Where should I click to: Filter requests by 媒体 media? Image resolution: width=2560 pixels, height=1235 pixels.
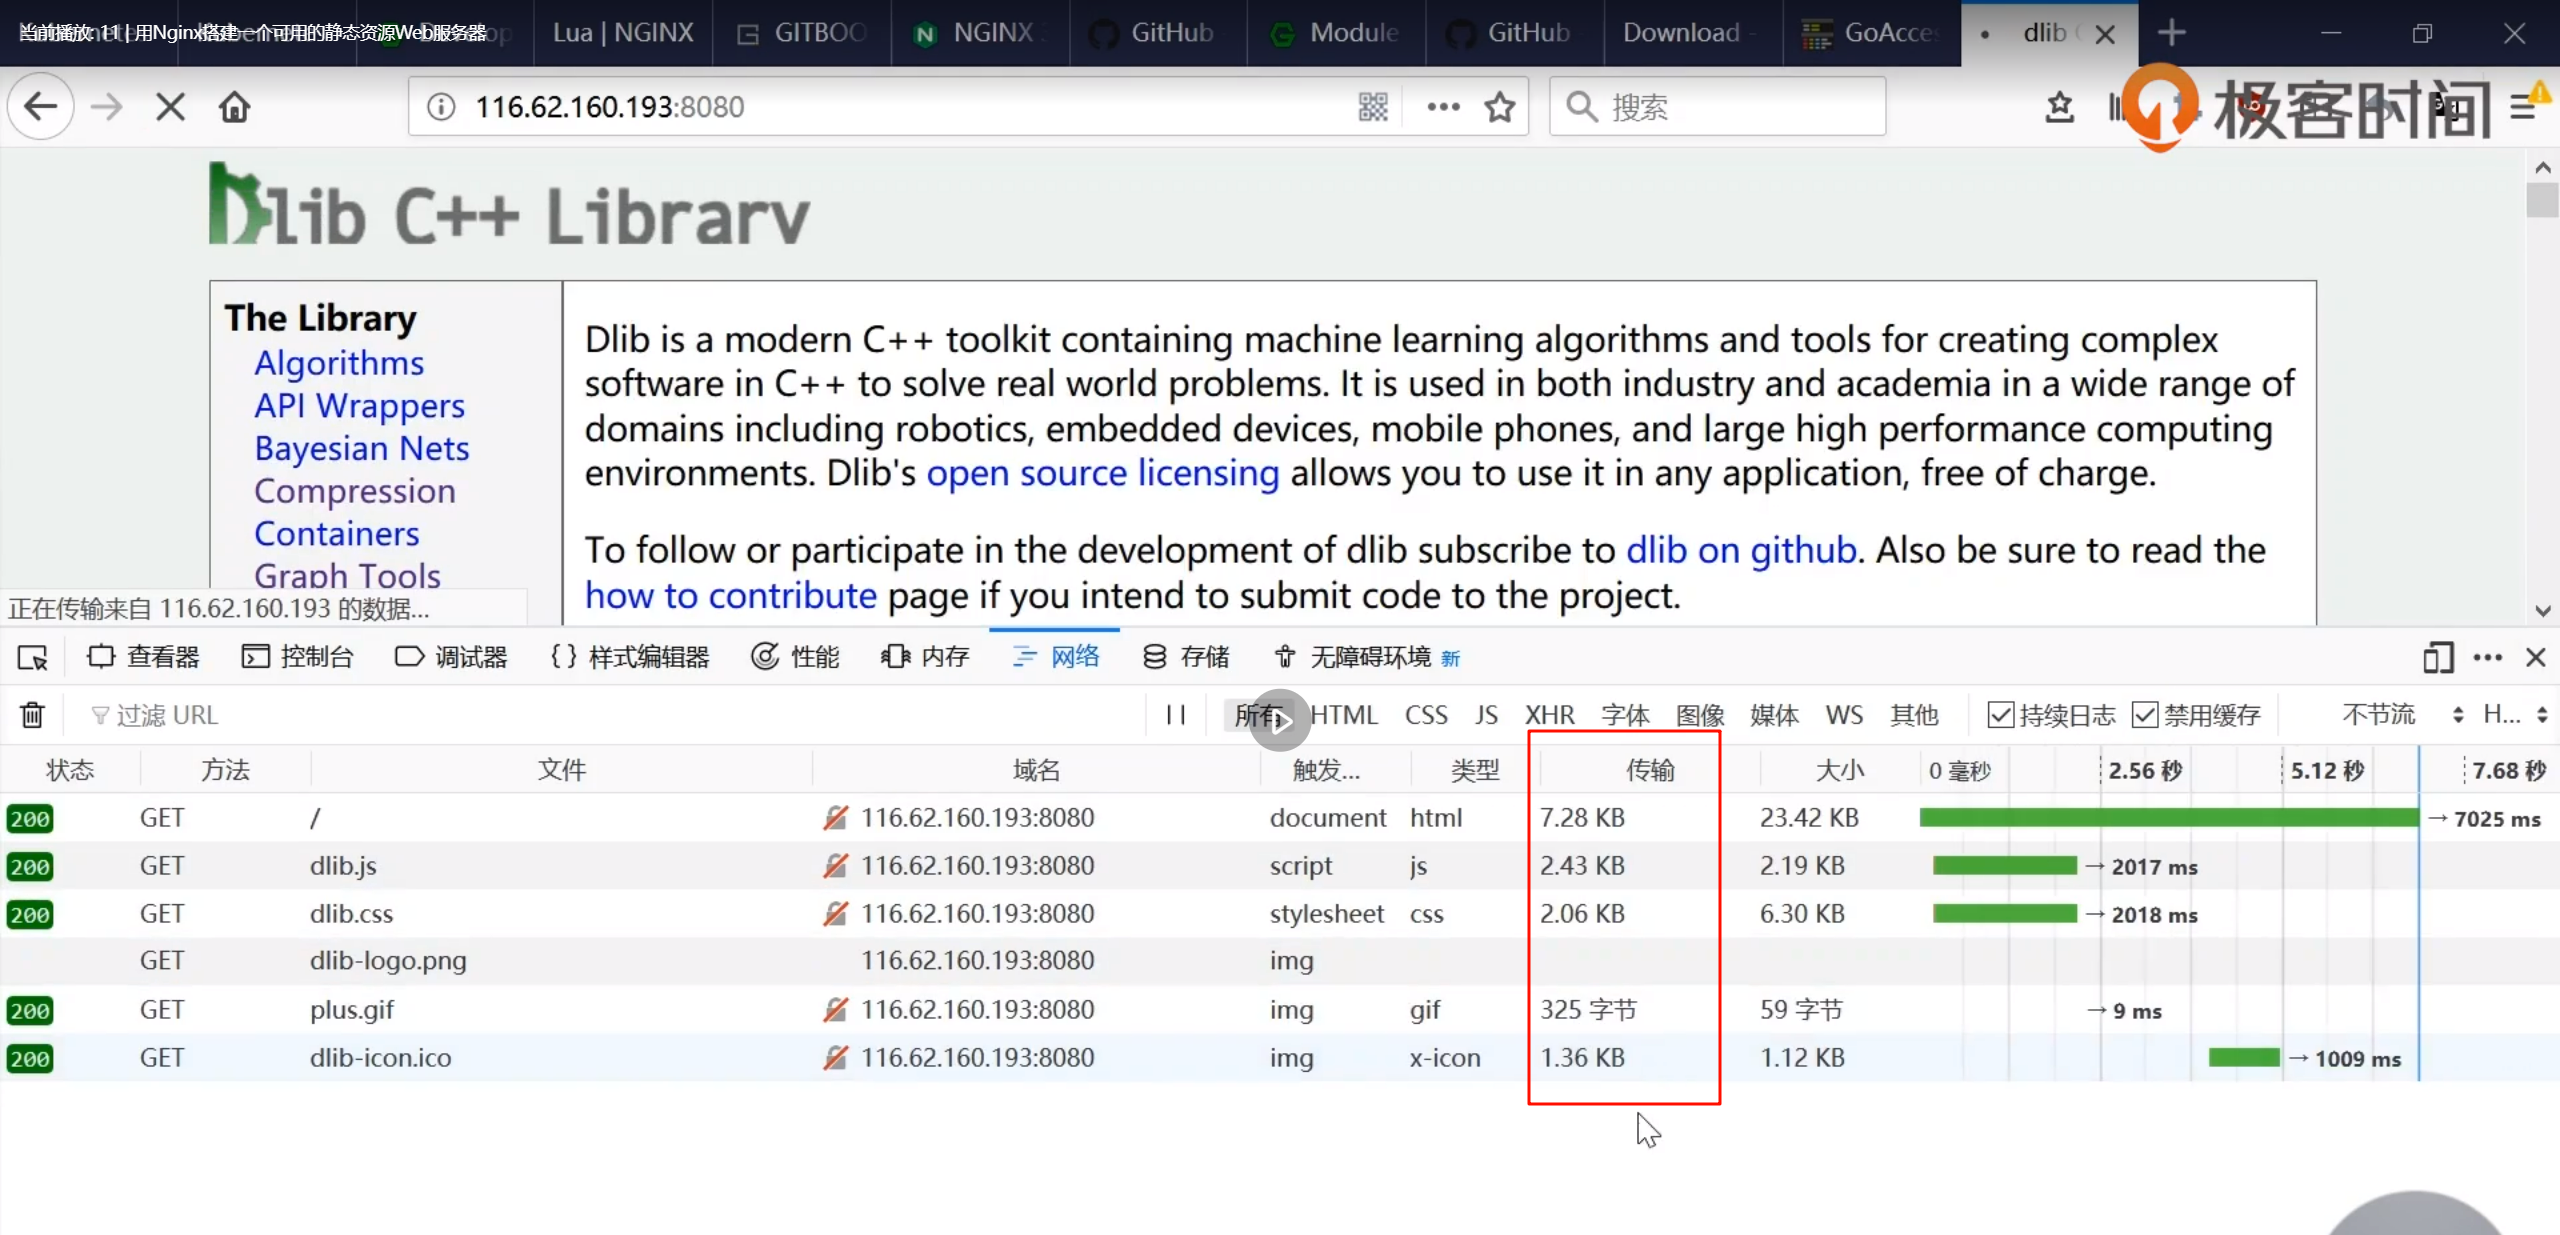(1774, 715)
